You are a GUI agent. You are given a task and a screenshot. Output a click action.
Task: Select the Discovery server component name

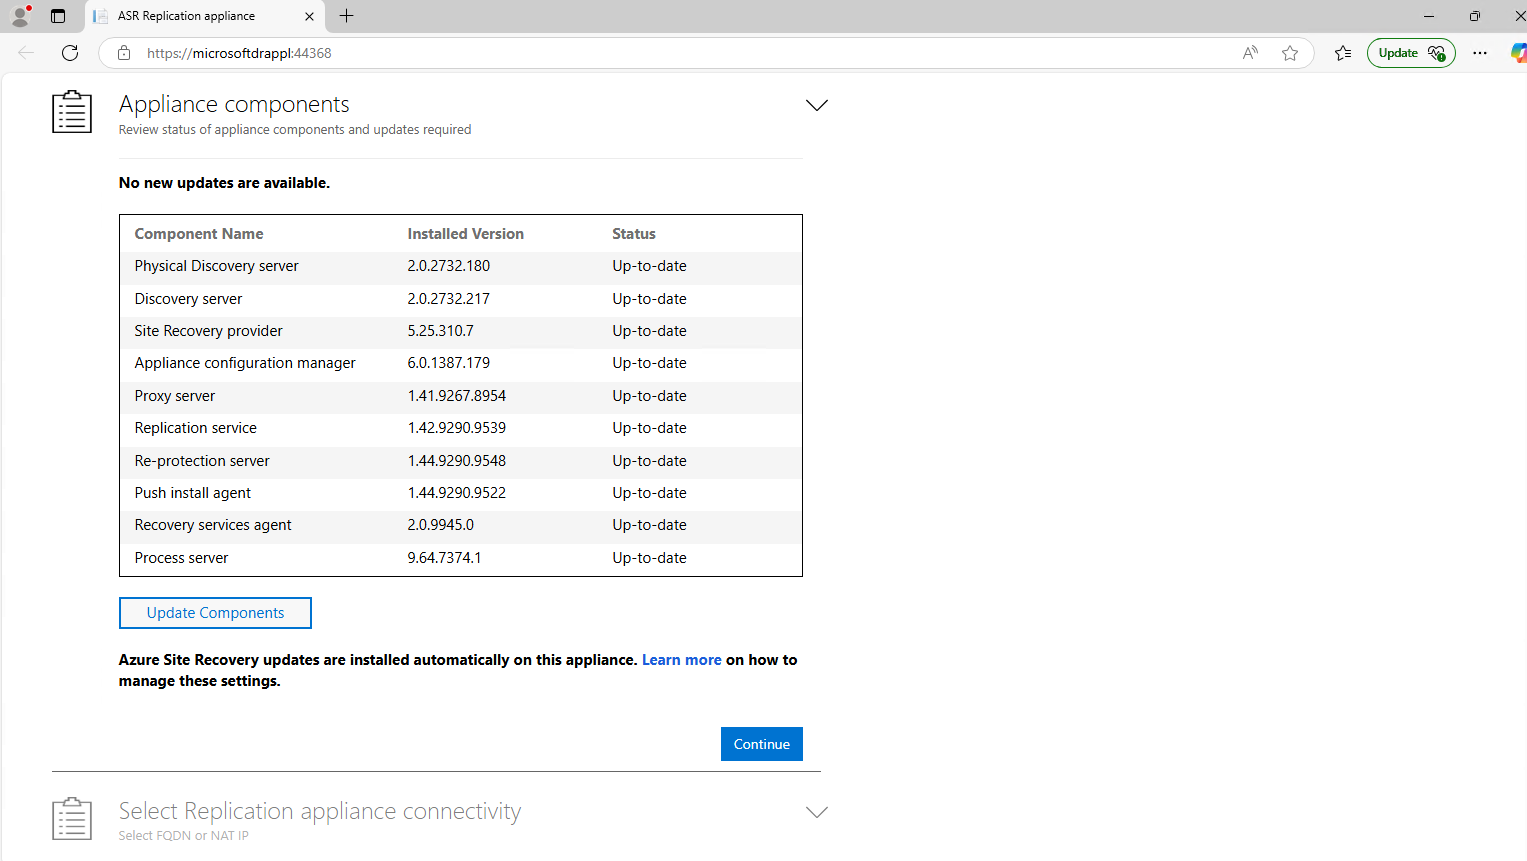pos(188,299)
